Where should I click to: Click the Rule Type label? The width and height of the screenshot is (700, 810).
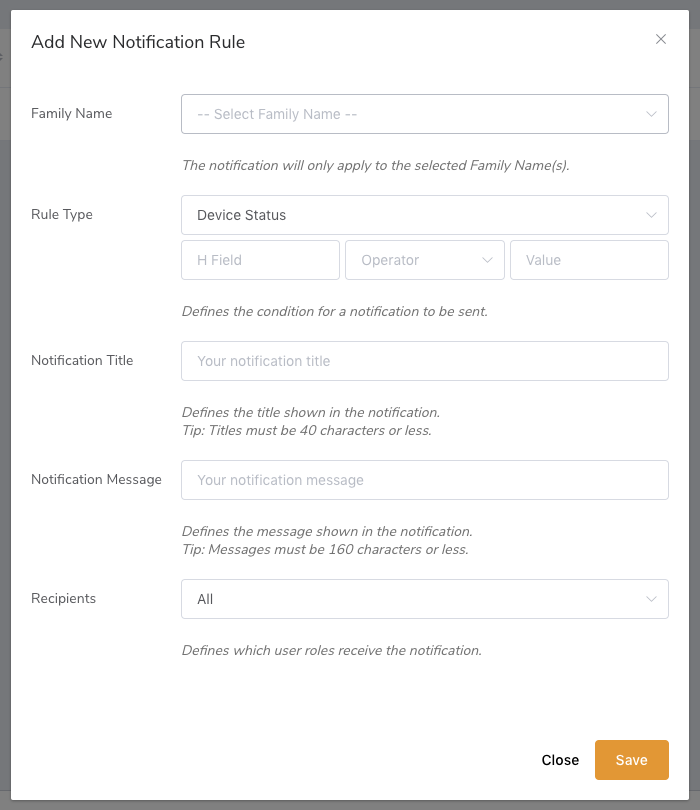pyautogui.click(x=62, y=214)
